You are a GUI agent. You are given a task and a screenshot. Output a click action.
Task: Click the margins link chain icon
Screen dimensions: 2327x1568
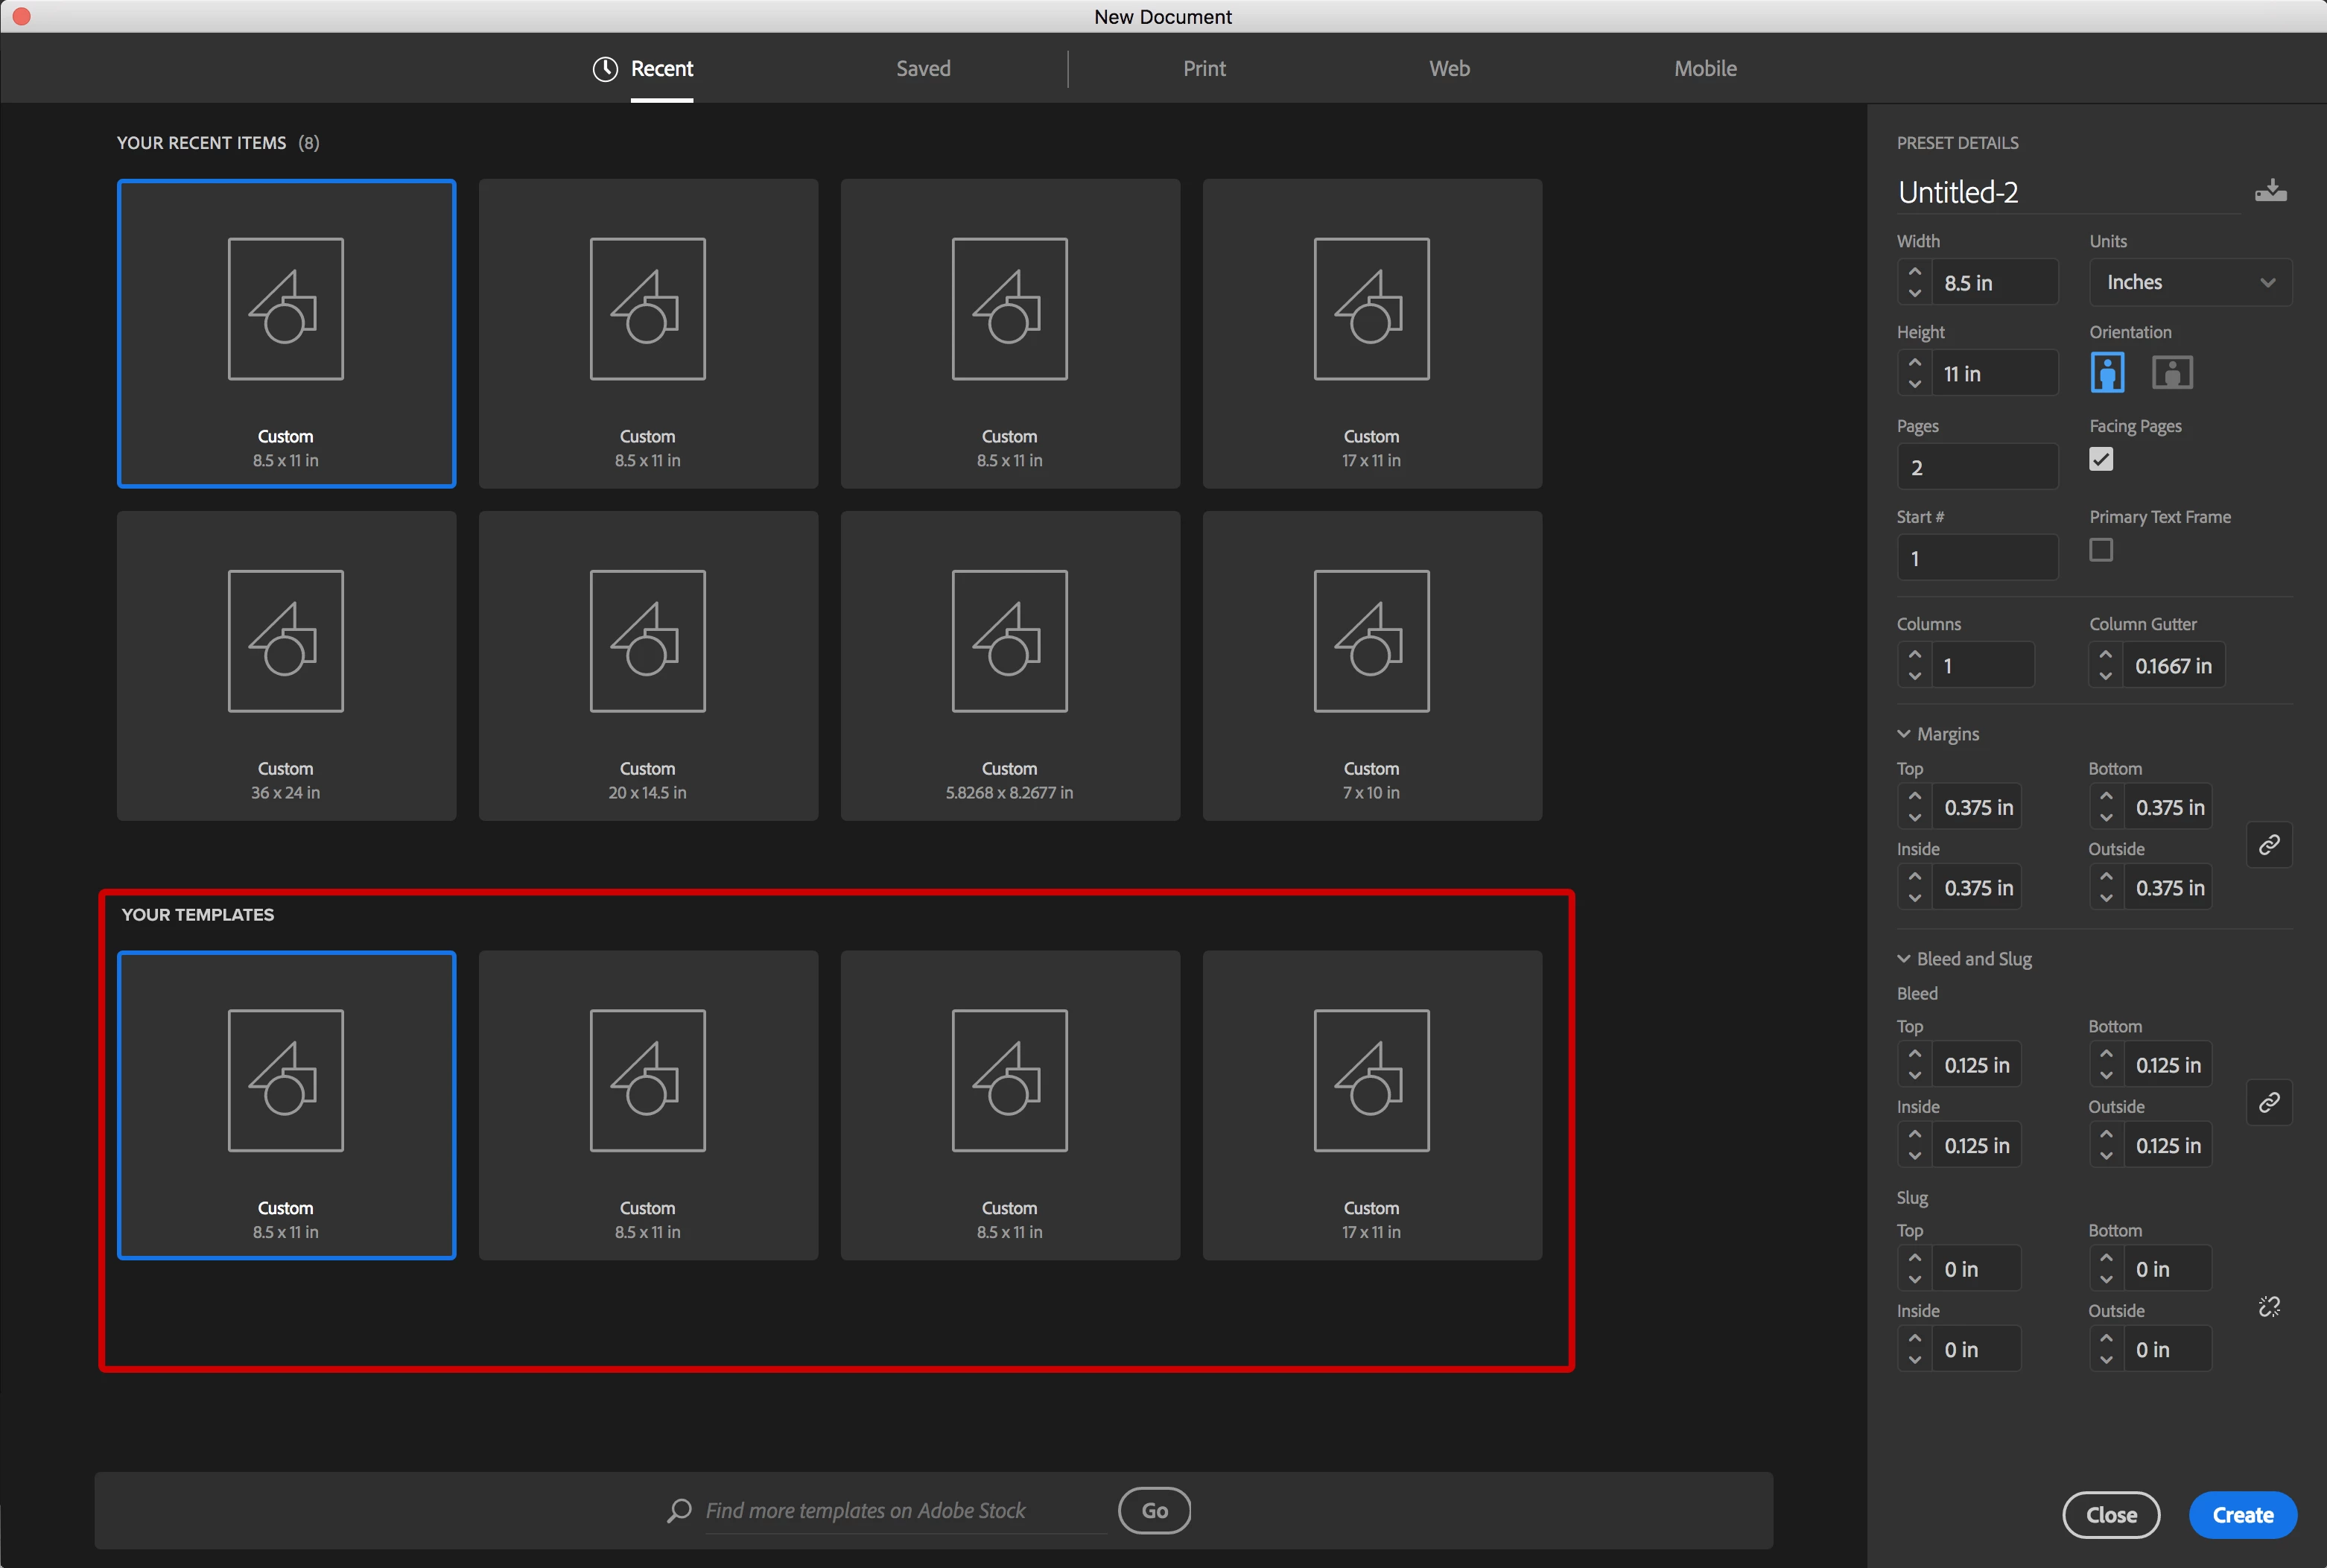[x=2269, y=845]
